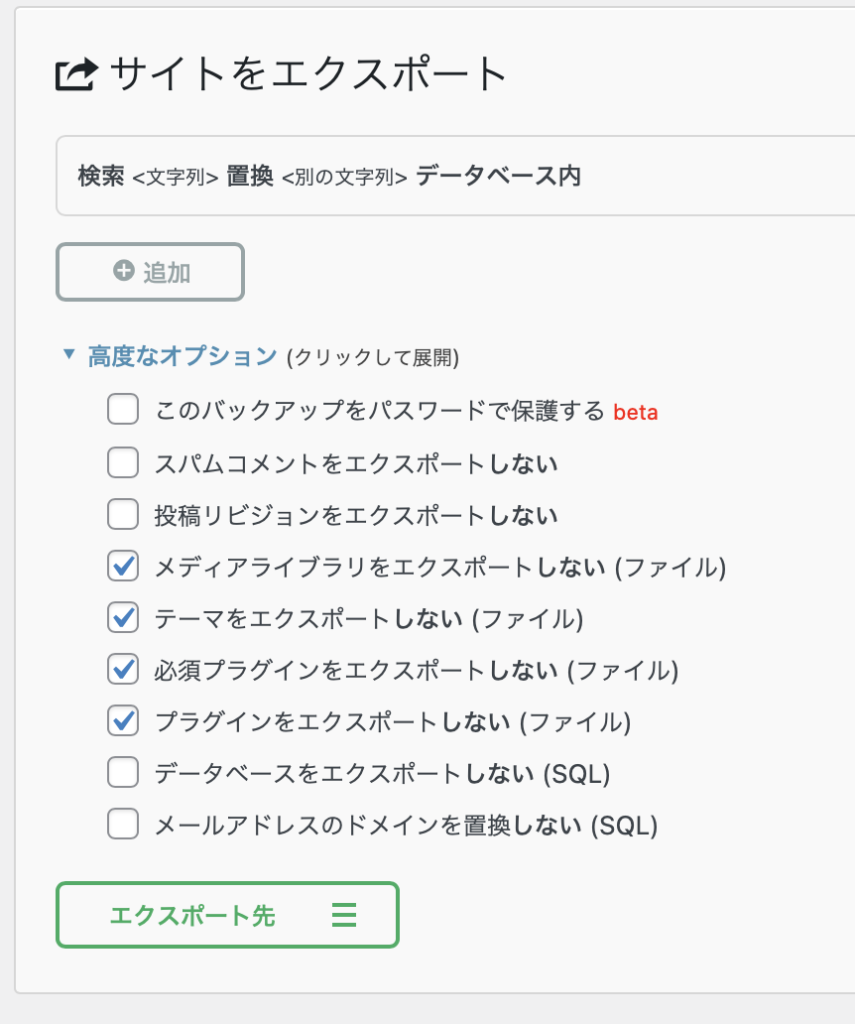Check スパムコメントをエクスポートしない option

(x=123, y=463)
